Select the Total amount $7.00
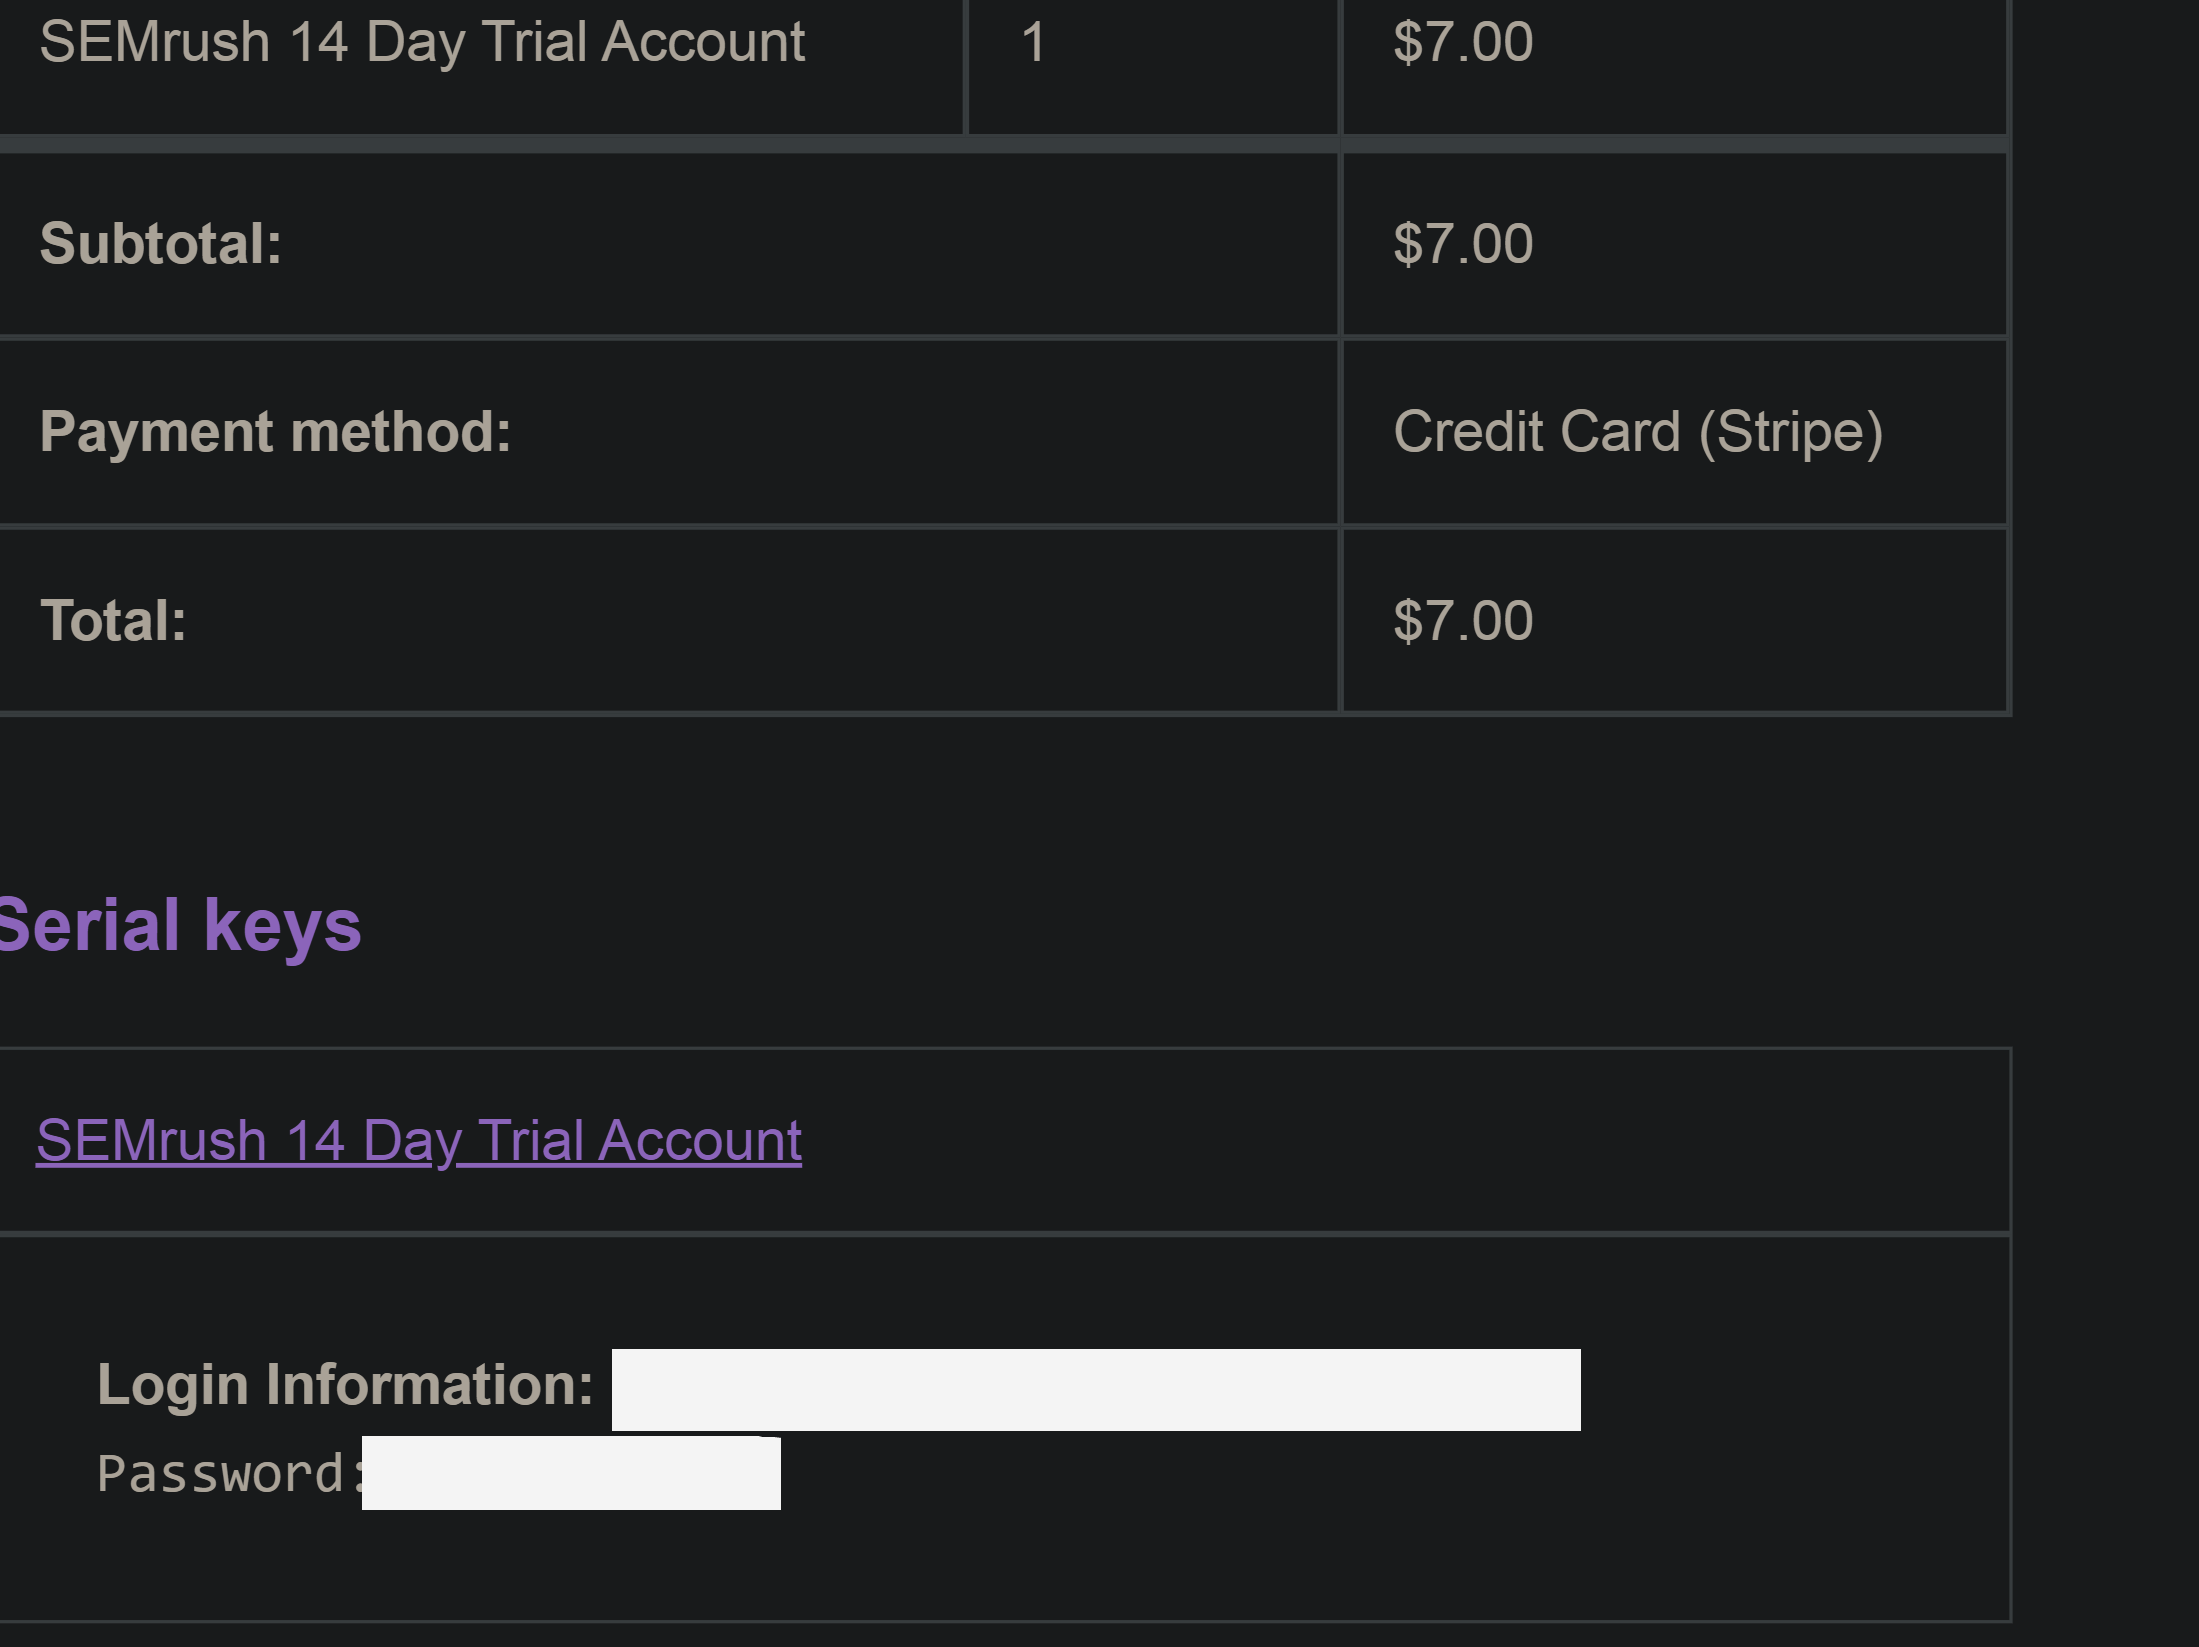Viewport: 2199px width, 1647px height. click(1463, 621)
